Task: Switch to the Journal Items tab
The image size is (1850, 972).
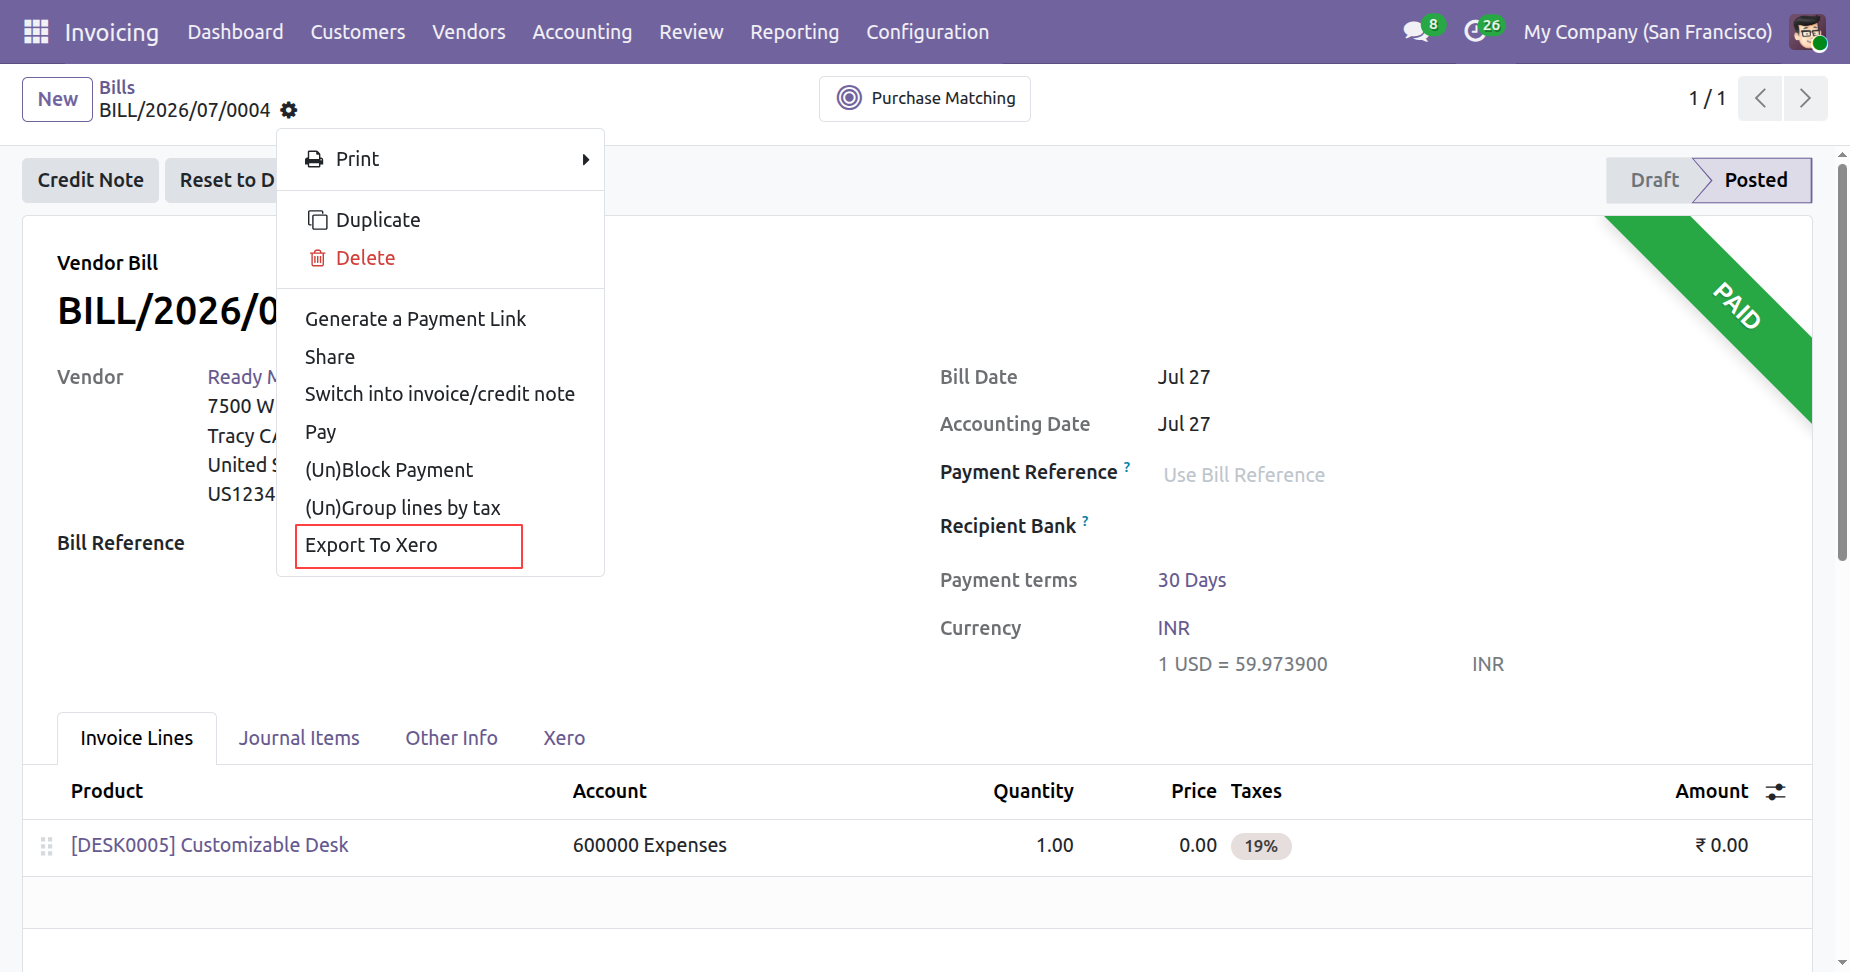Action: coord(299,738)
